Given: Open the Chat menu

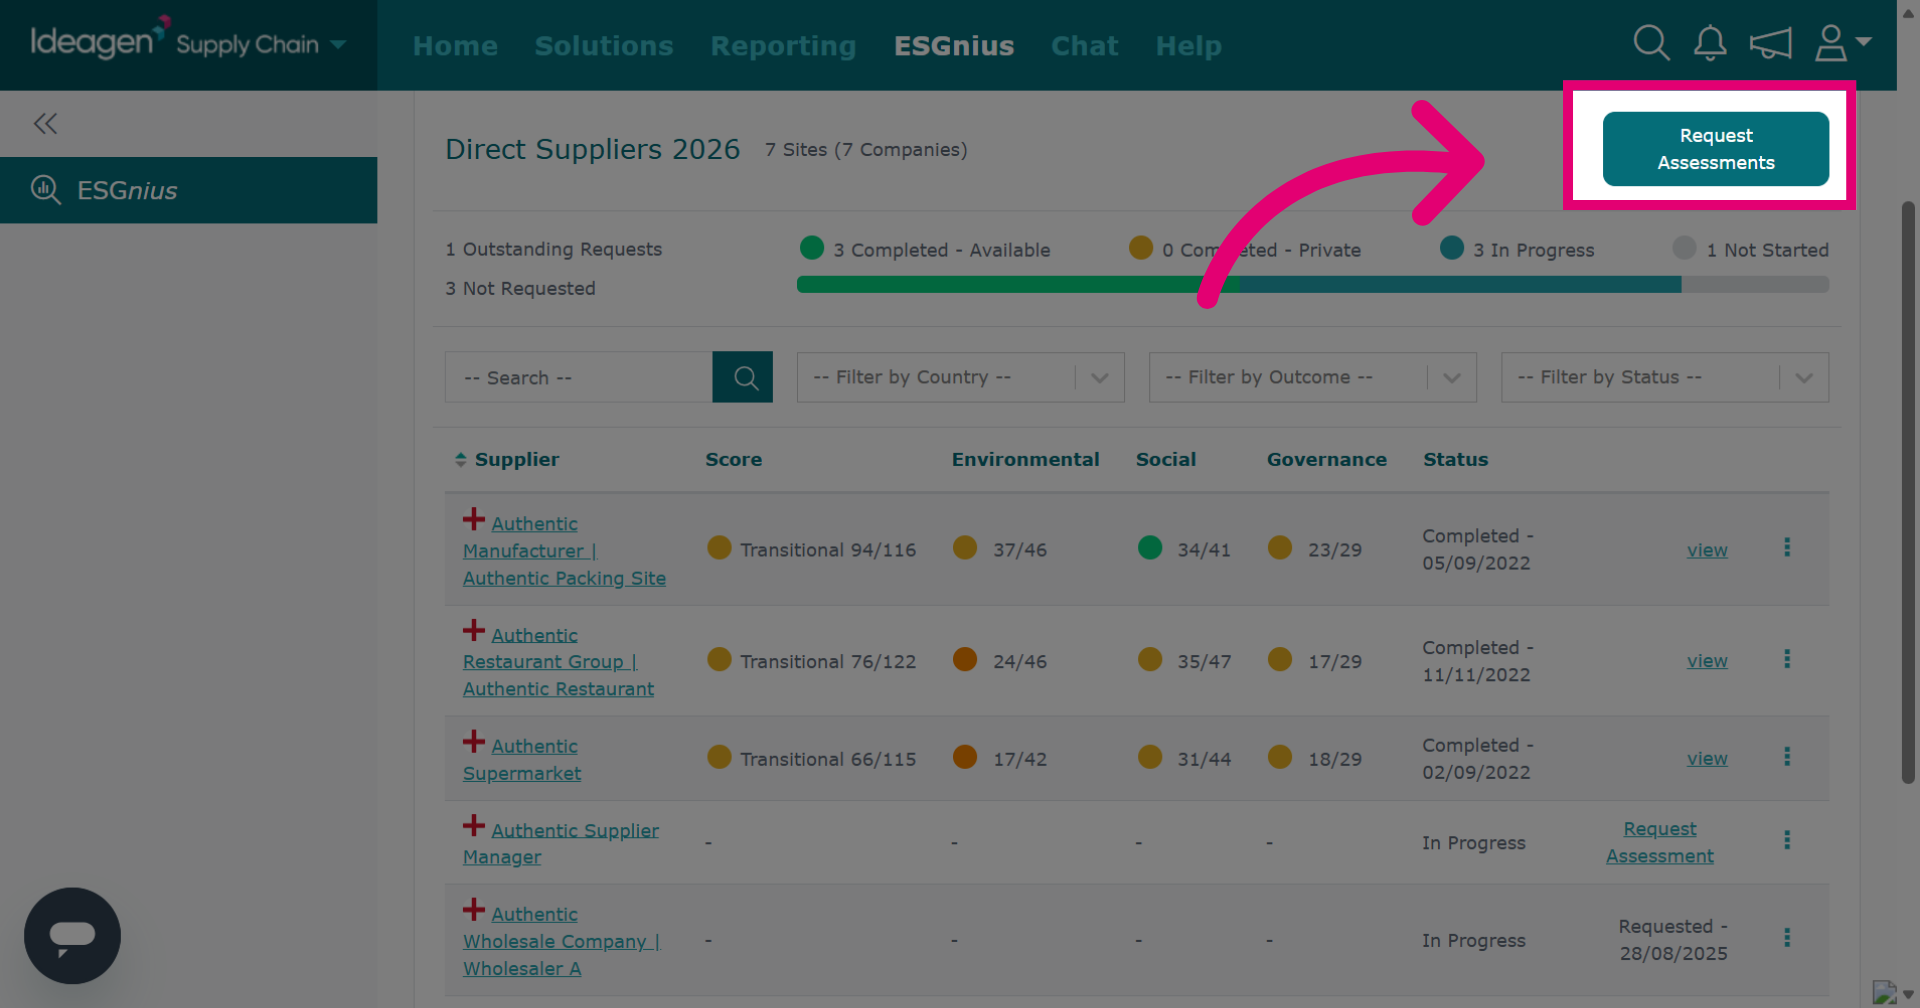Looking at the screenshot, I should [x=1085, y=46].
